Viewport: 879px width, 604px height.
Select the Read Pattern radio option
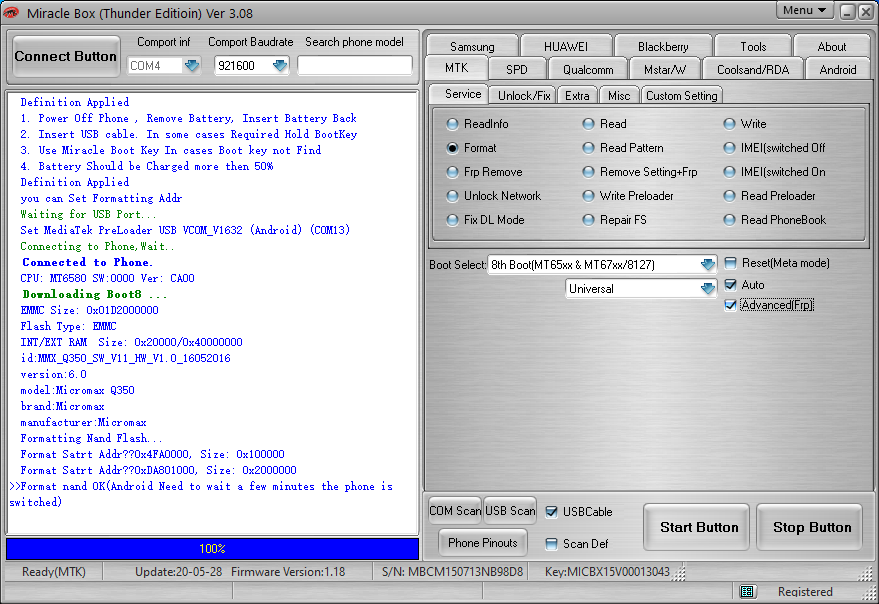click(x=623, y=148)
